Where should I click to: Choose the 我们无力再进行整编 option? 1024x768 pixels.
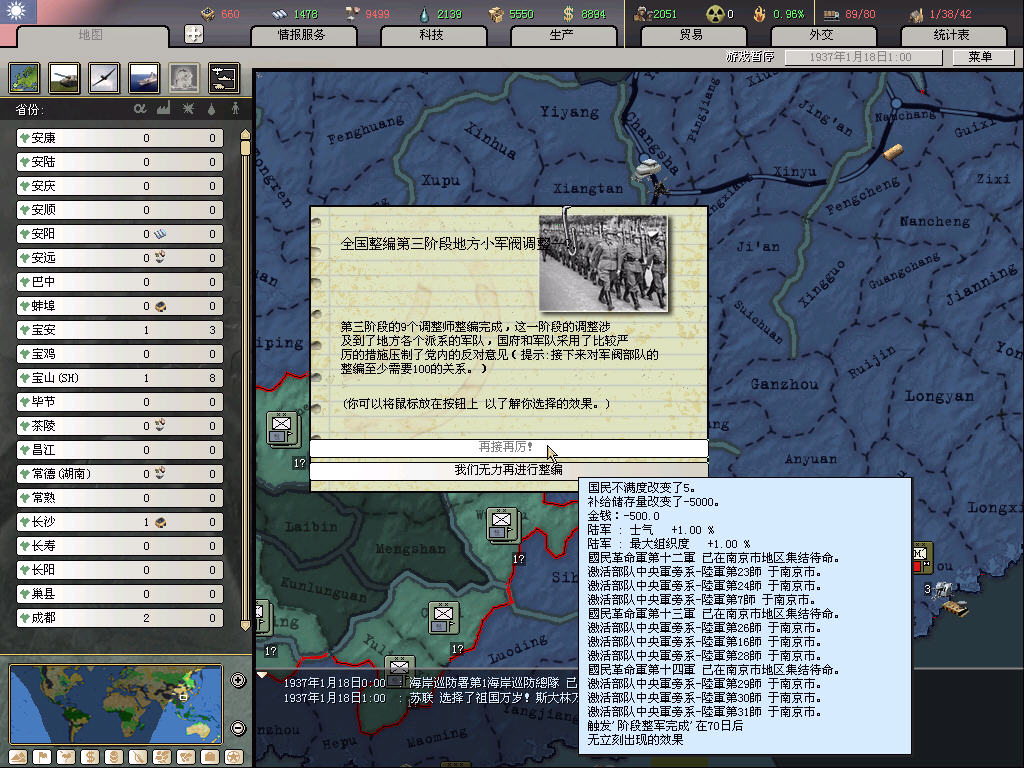(508, 470)
